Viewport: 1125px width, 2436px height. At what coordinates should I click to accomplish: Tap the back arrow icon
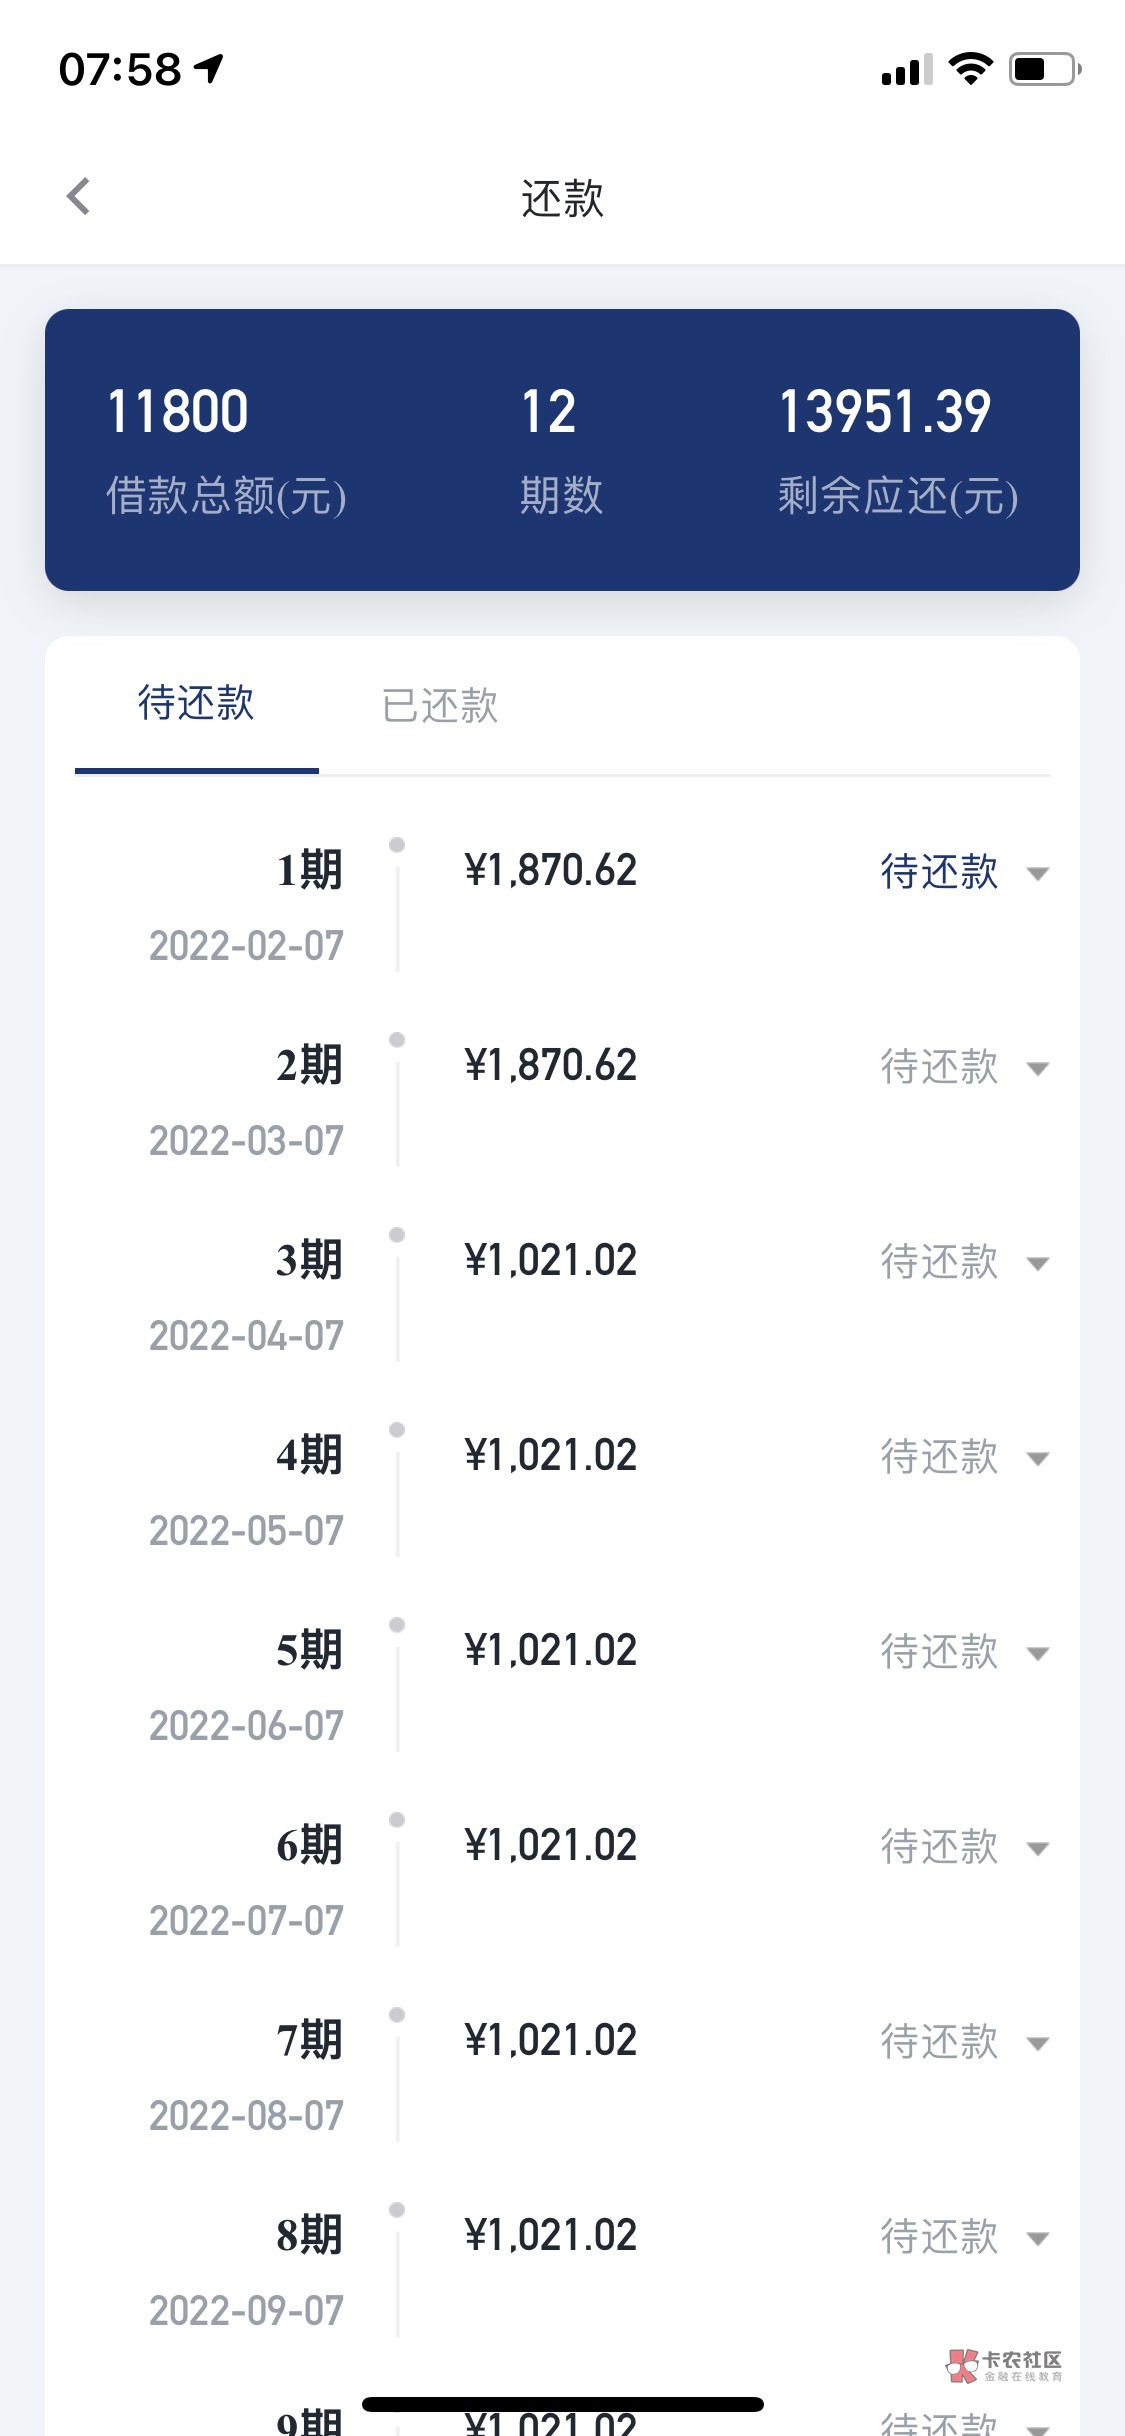point(78,197)
